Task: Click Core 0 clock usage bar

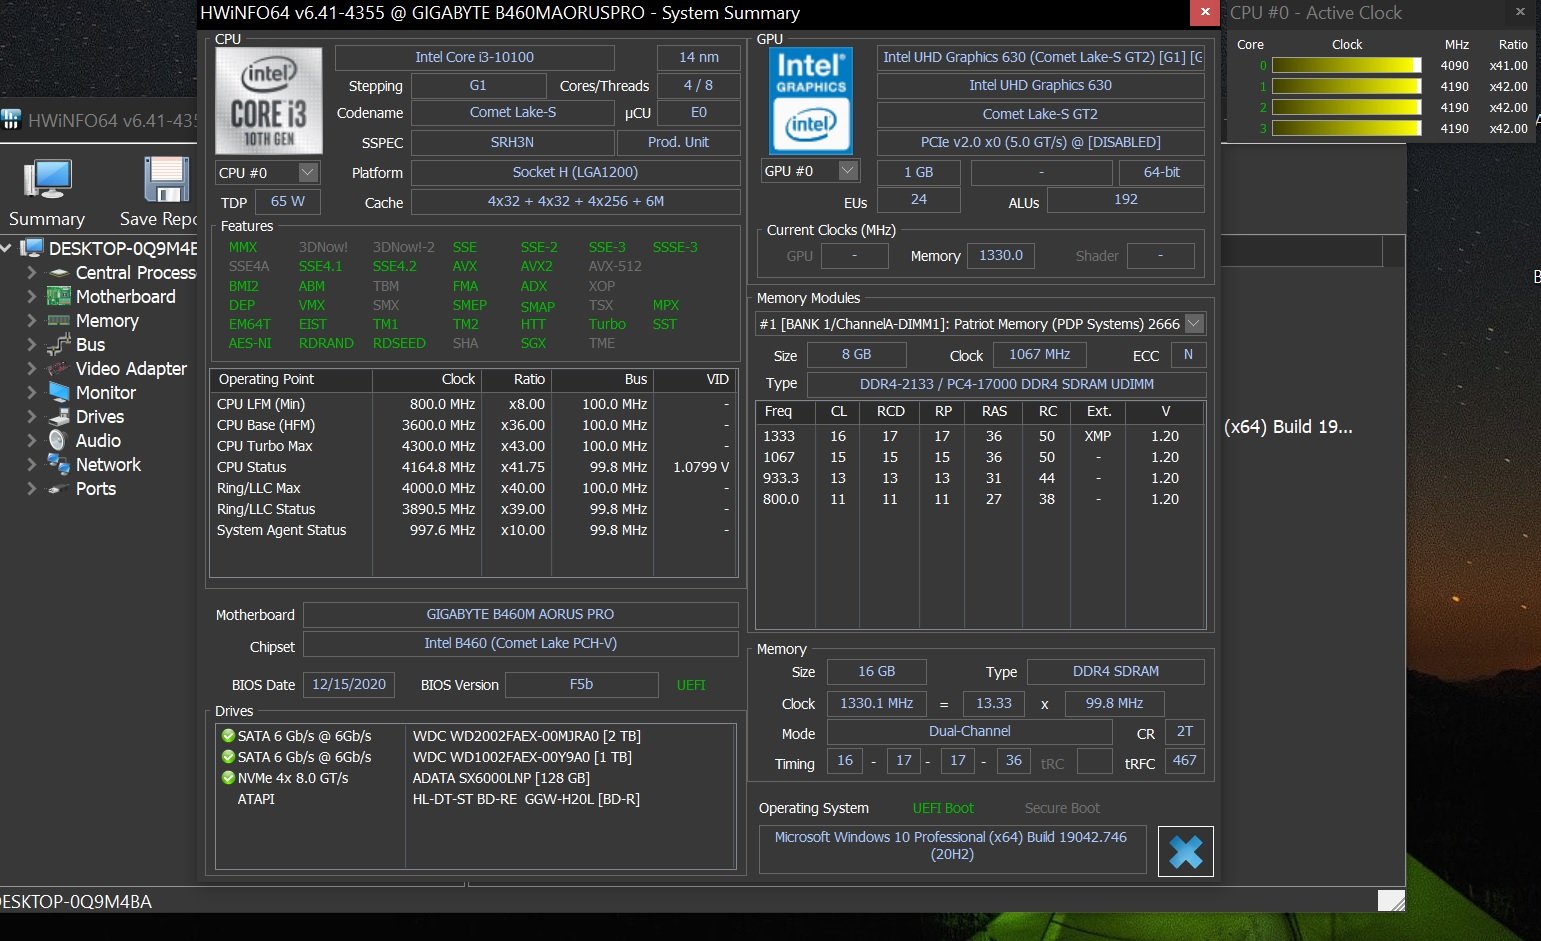Action: 1346,65
